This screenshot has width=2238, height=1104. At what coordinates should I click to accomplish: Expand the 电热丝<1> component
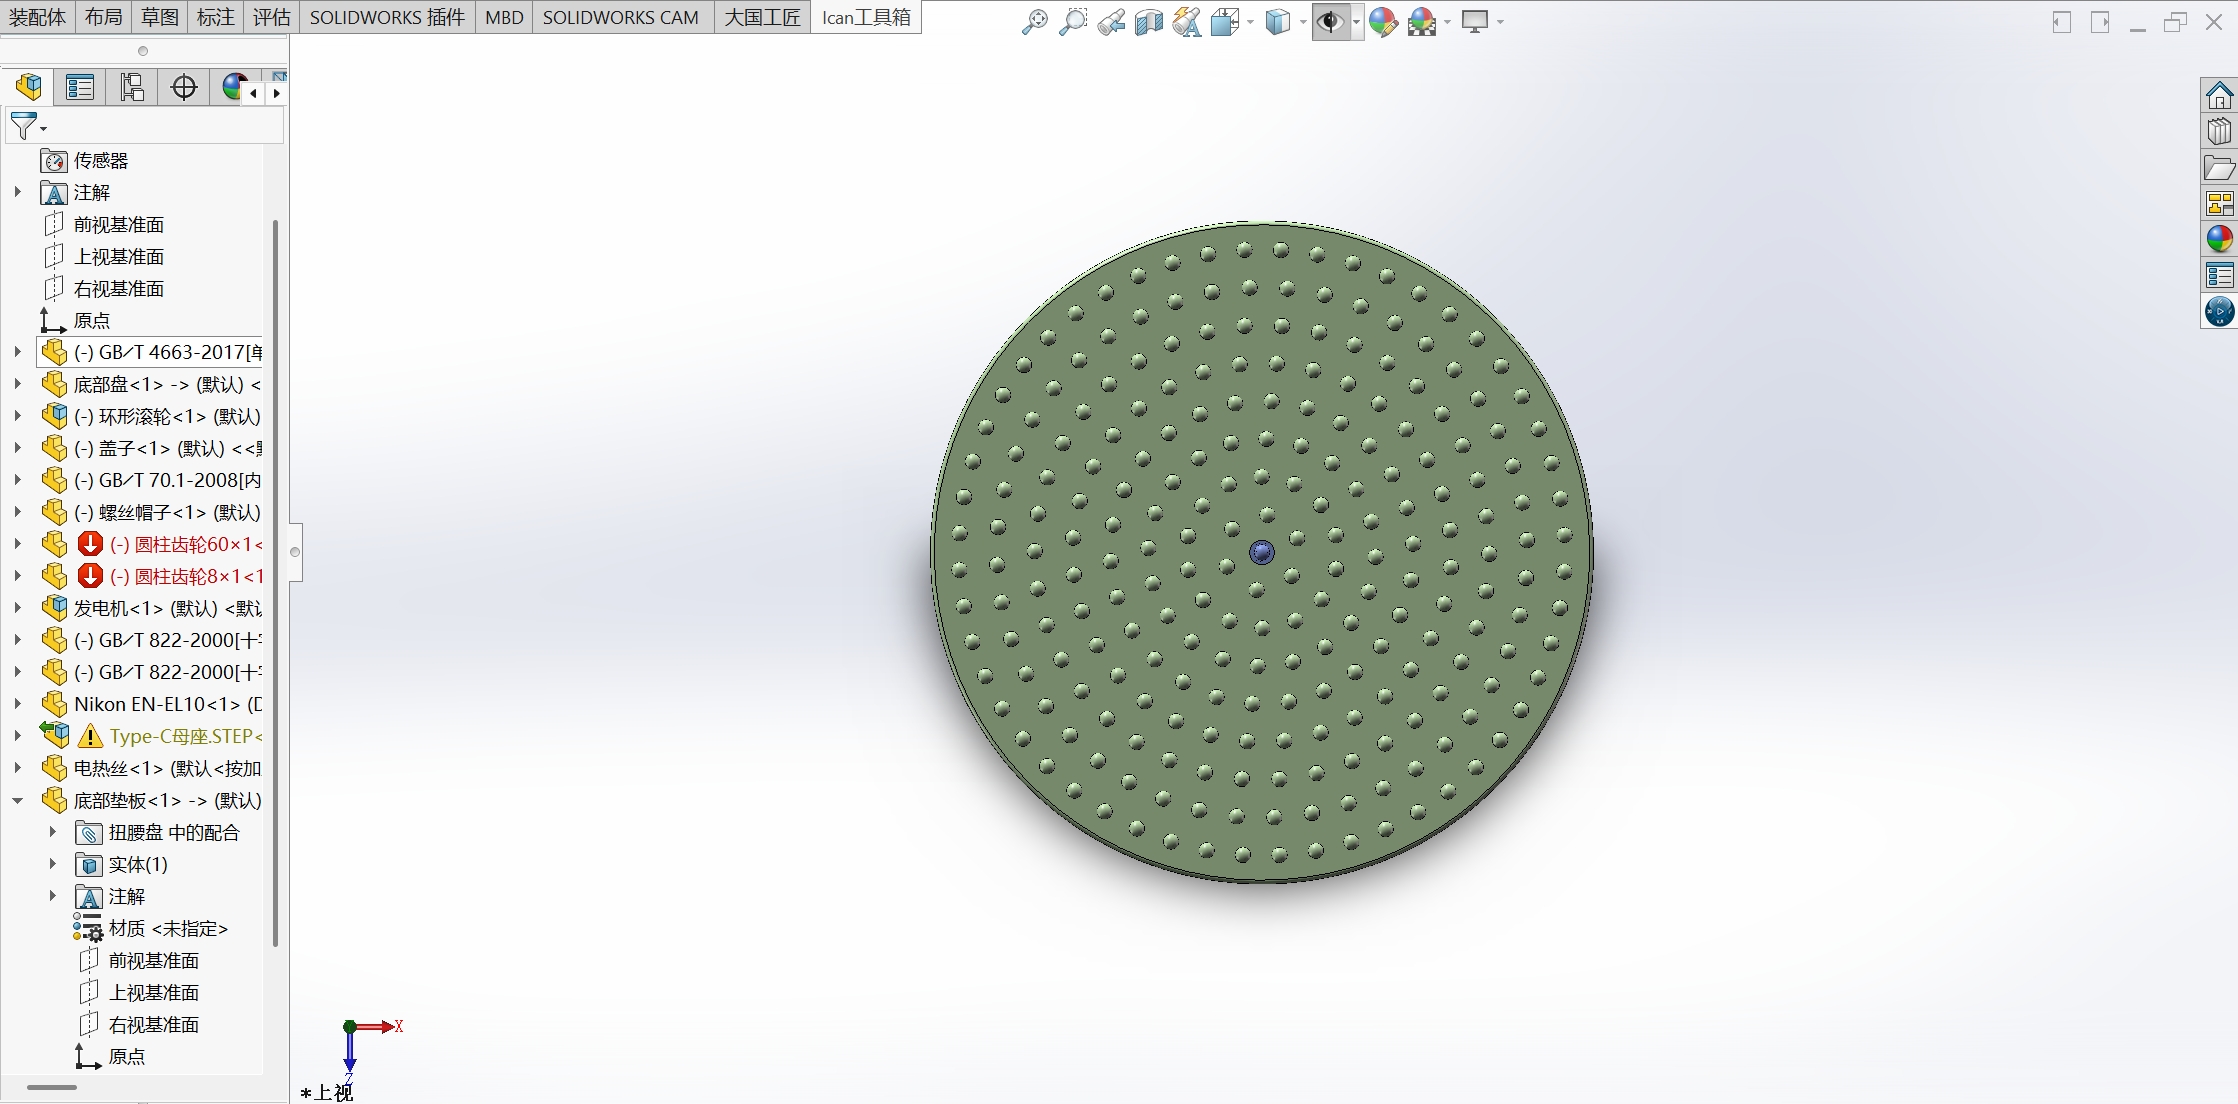(x=17, y=768)
